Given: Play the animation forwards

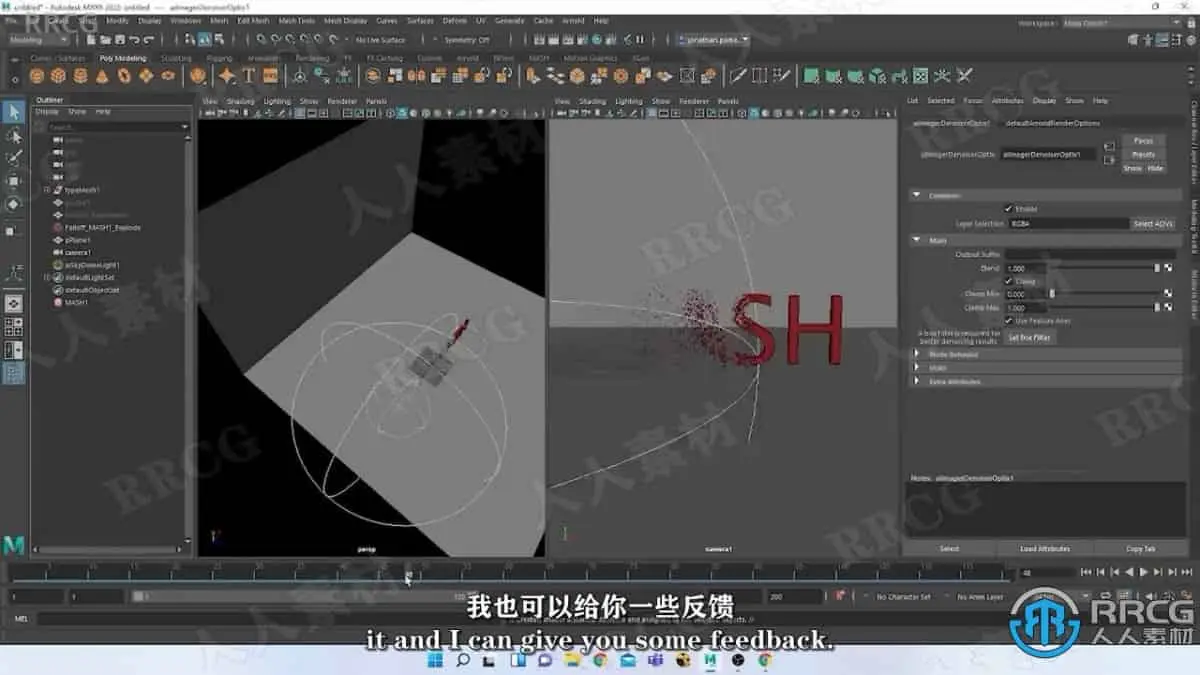Looking at the screenshot, I should coord(1143,572).
